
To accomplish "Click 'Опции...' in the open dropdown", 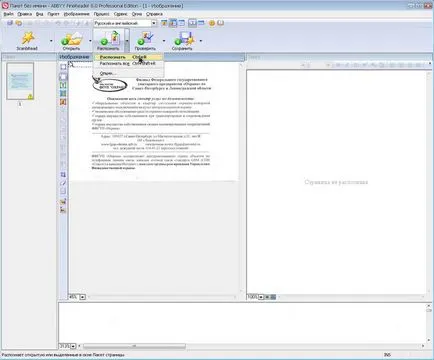I will (x=107, y=73).
